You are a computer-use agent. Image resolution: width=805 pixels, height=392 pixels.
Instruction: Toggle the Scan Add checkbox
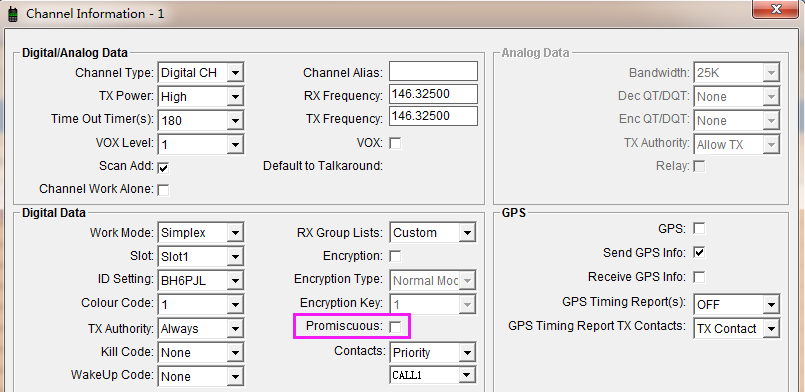point(163,167)
